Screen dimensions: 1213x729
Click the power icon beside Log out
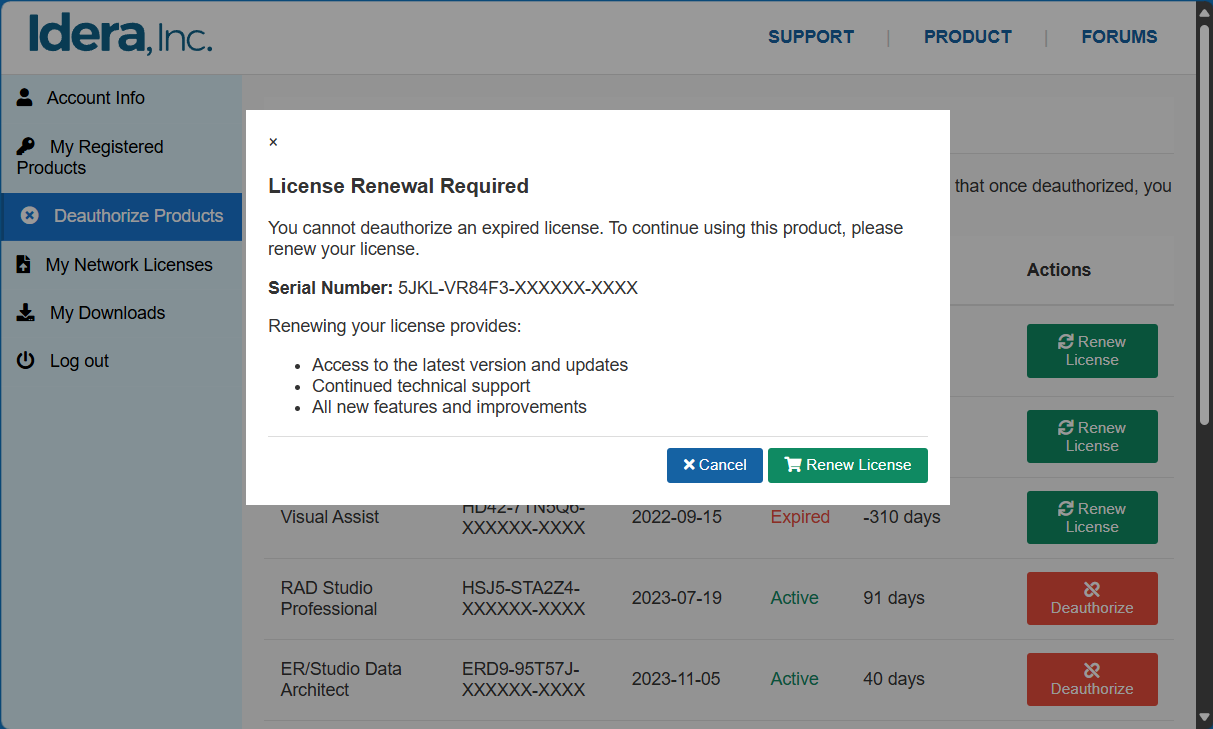click(26, 360)
